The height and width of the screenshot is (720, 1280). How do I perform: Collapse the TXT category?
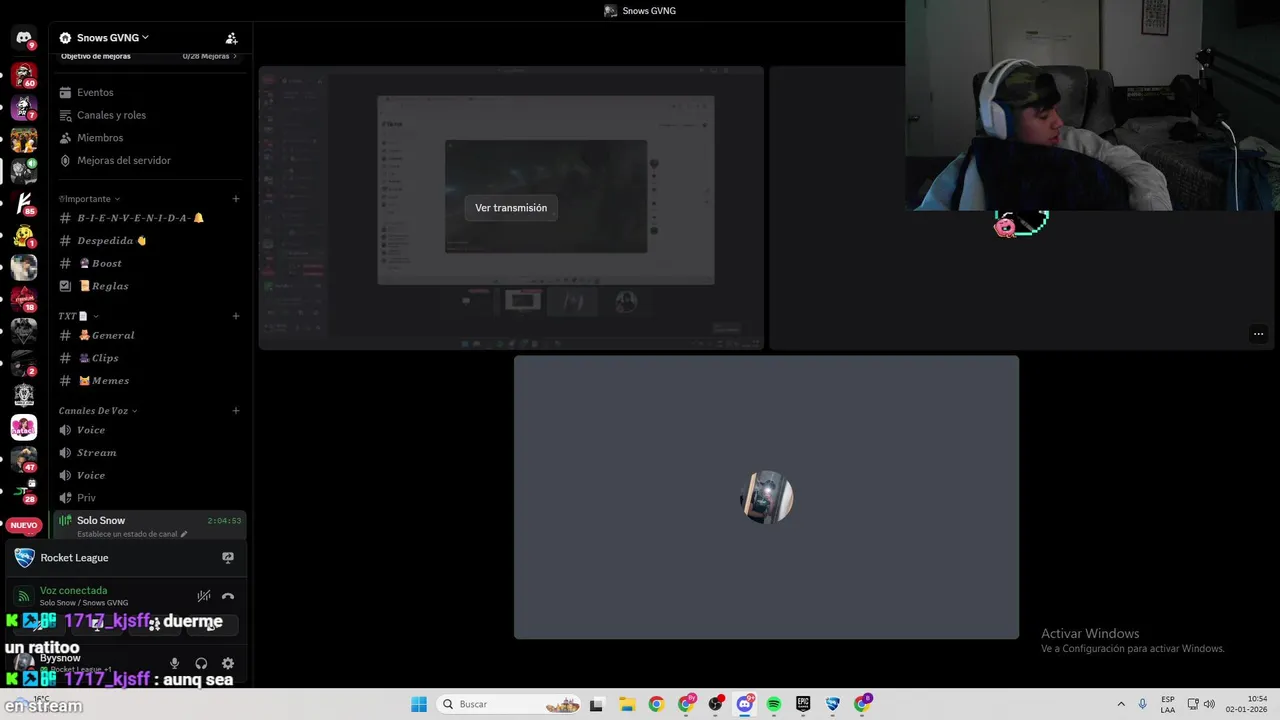click(x=78, y=316)
